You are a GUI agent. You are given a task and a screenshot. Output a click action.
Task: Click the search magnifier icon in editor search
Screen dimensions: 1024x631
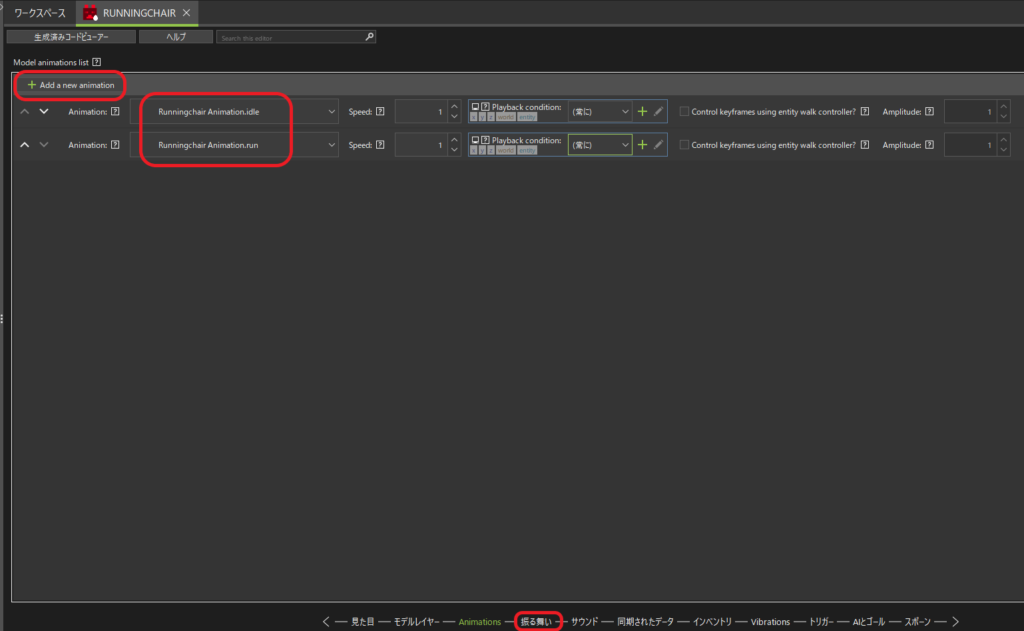click(x=369, y=37)
